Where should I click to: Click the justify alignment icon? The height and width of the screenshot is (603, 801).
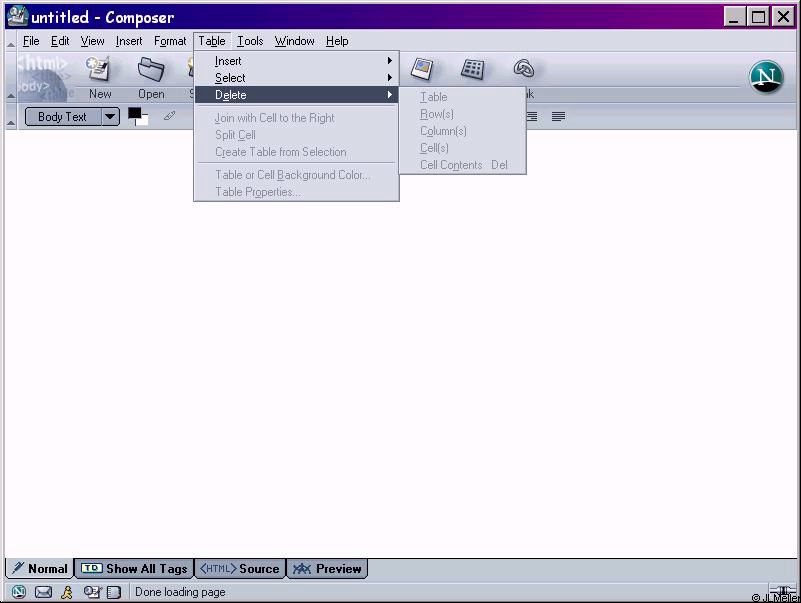558,117
